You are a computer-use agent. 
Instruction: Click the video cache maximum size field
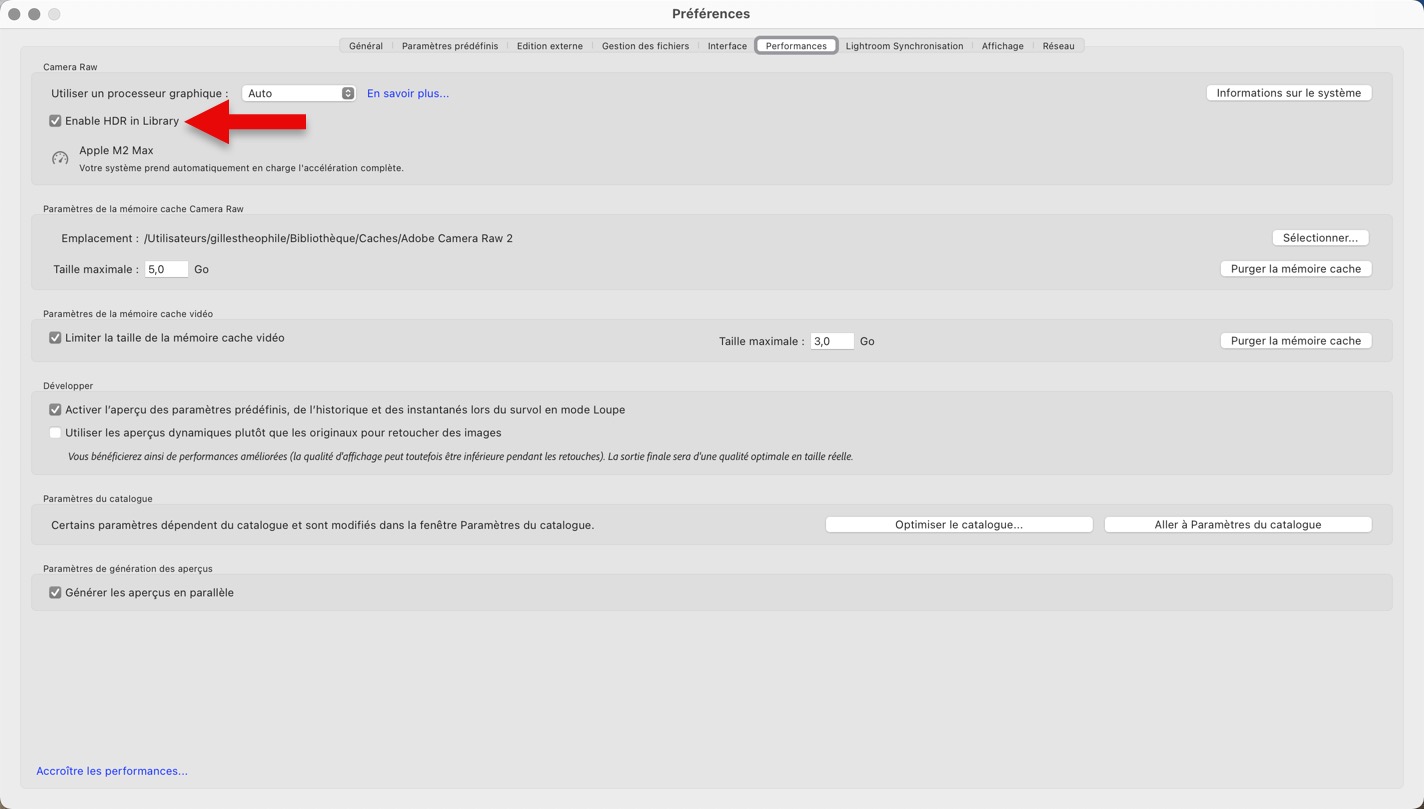point(832,341)
